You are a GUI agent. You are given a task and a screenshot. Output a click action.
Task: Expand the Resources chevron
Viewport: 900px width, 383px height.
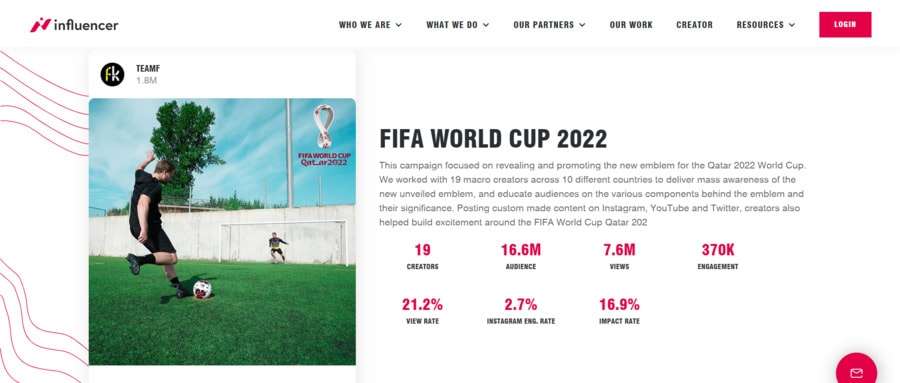tap(792, 25)
